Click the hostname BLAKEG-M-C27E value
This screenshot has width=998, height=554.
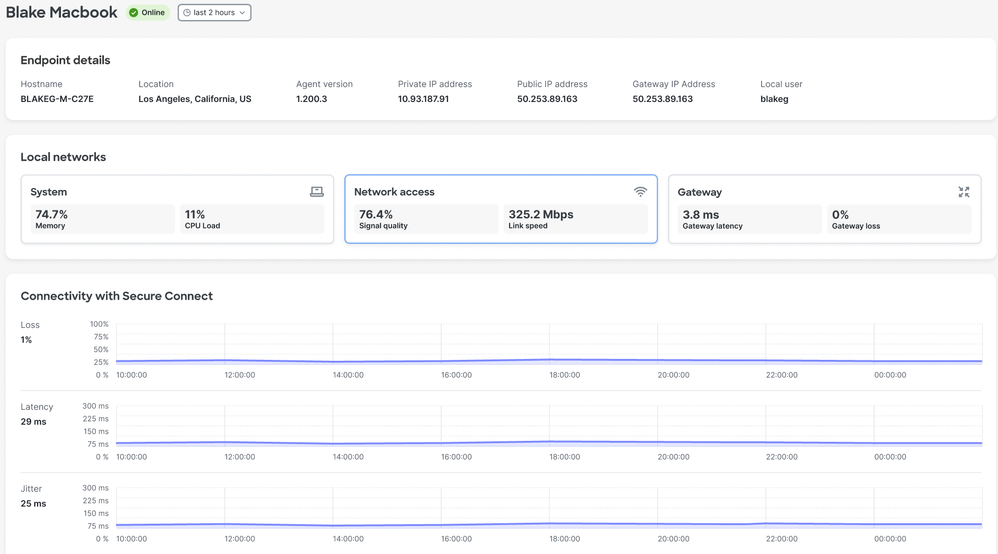pyautogui.click(x=57, y=99)
